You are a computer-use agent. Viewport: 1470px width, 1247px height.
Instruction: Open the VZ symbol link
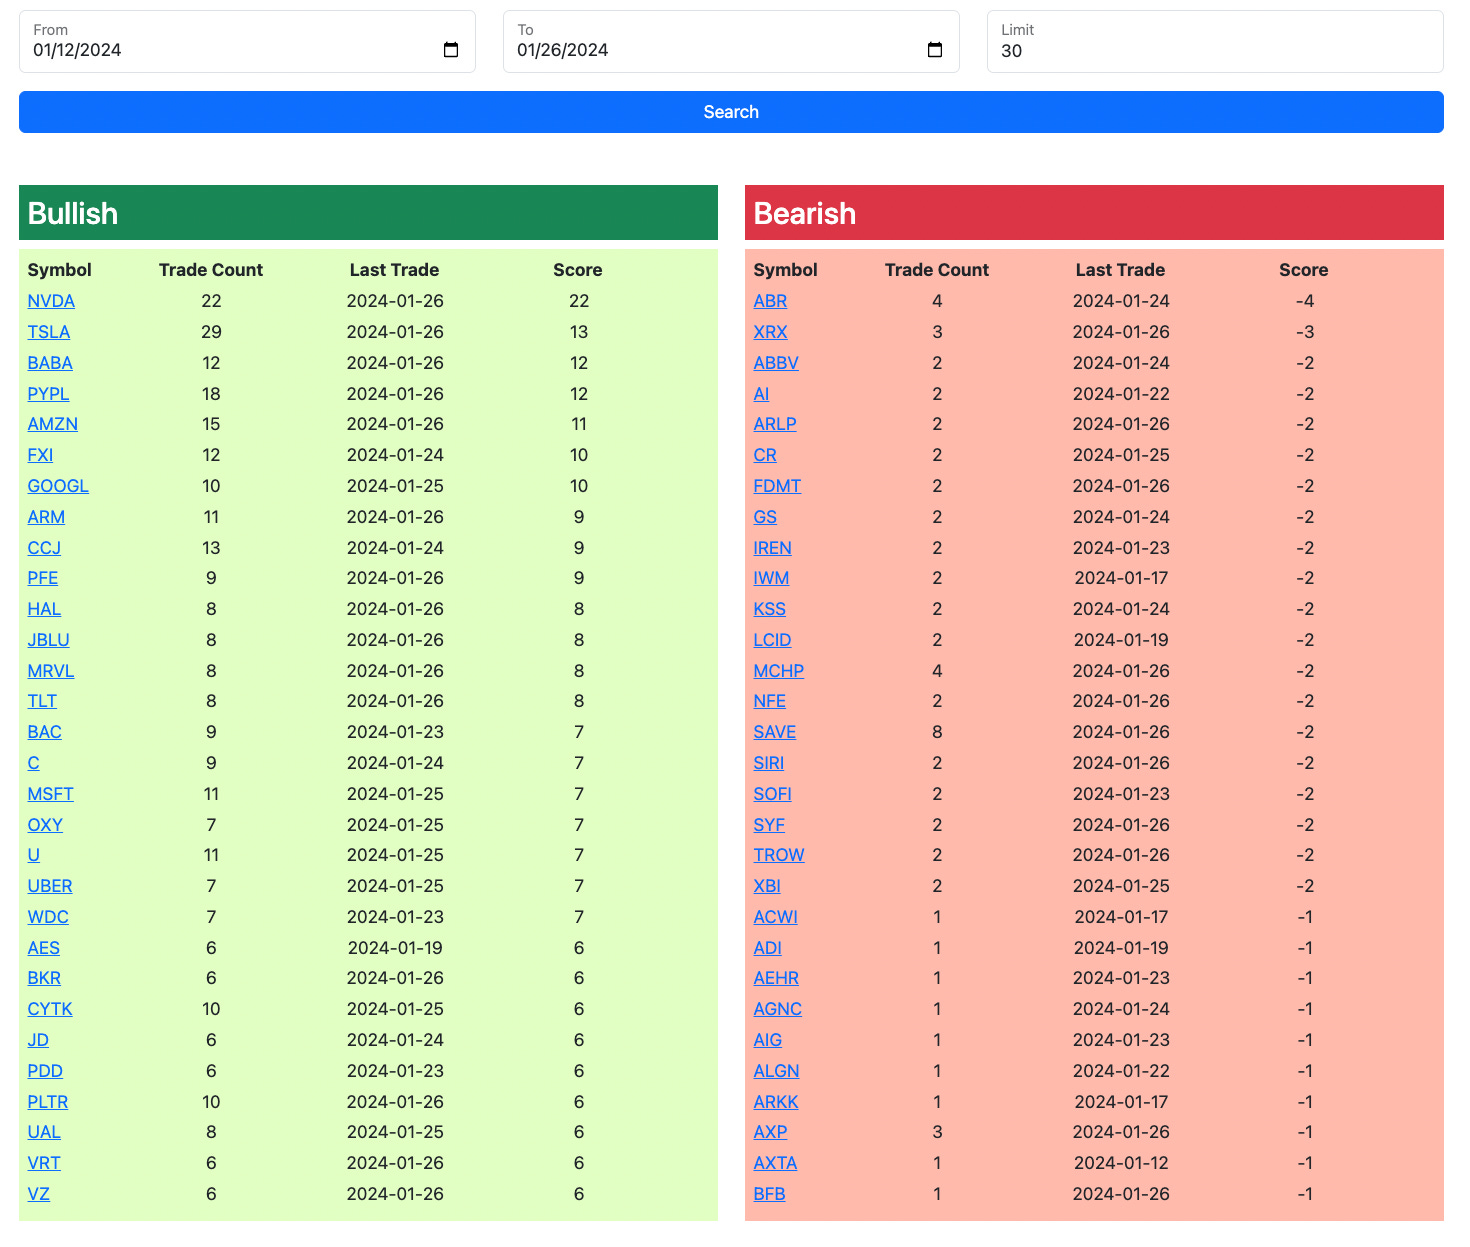(x=38, y=1194)
